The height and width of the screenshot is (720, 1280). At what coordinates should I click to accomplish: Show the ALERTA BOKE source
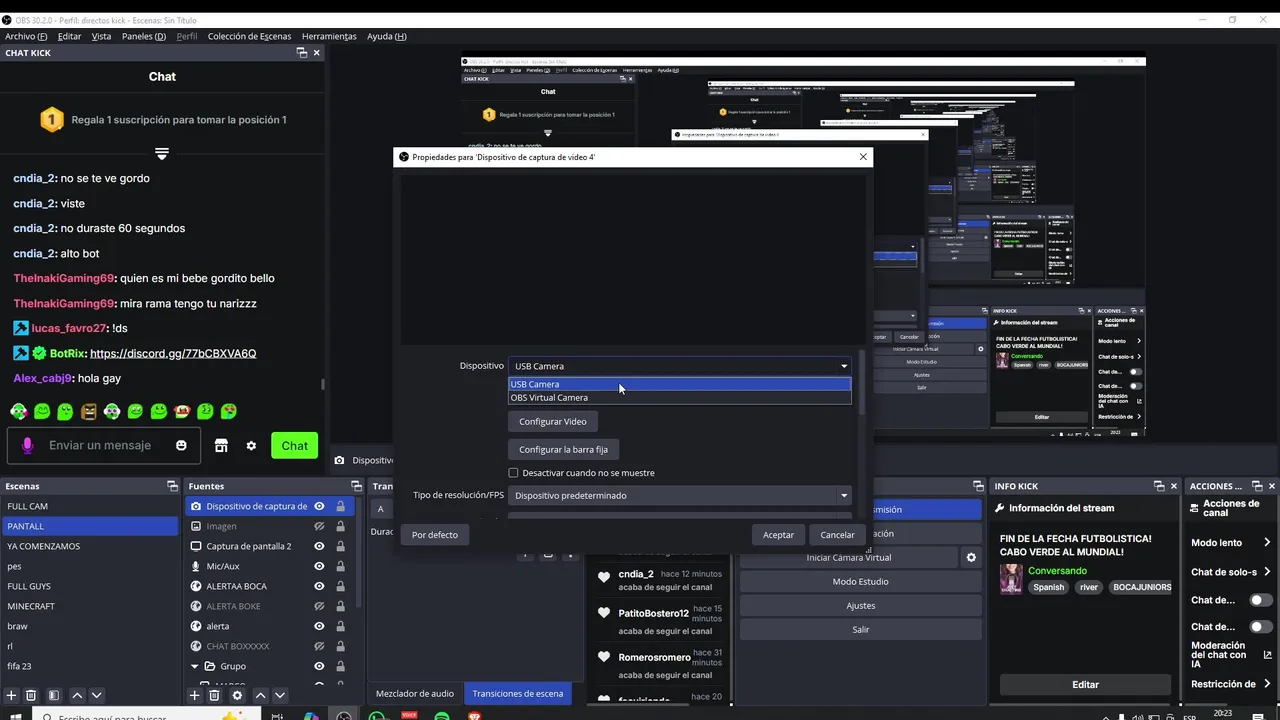tap(319, 606)
